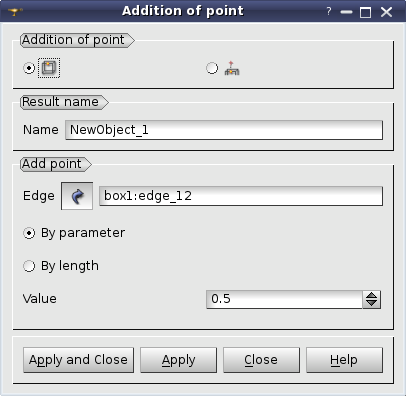Minimize the Addition of point dialog
This screenshot has width=406, height=396.
pos(347,12)
